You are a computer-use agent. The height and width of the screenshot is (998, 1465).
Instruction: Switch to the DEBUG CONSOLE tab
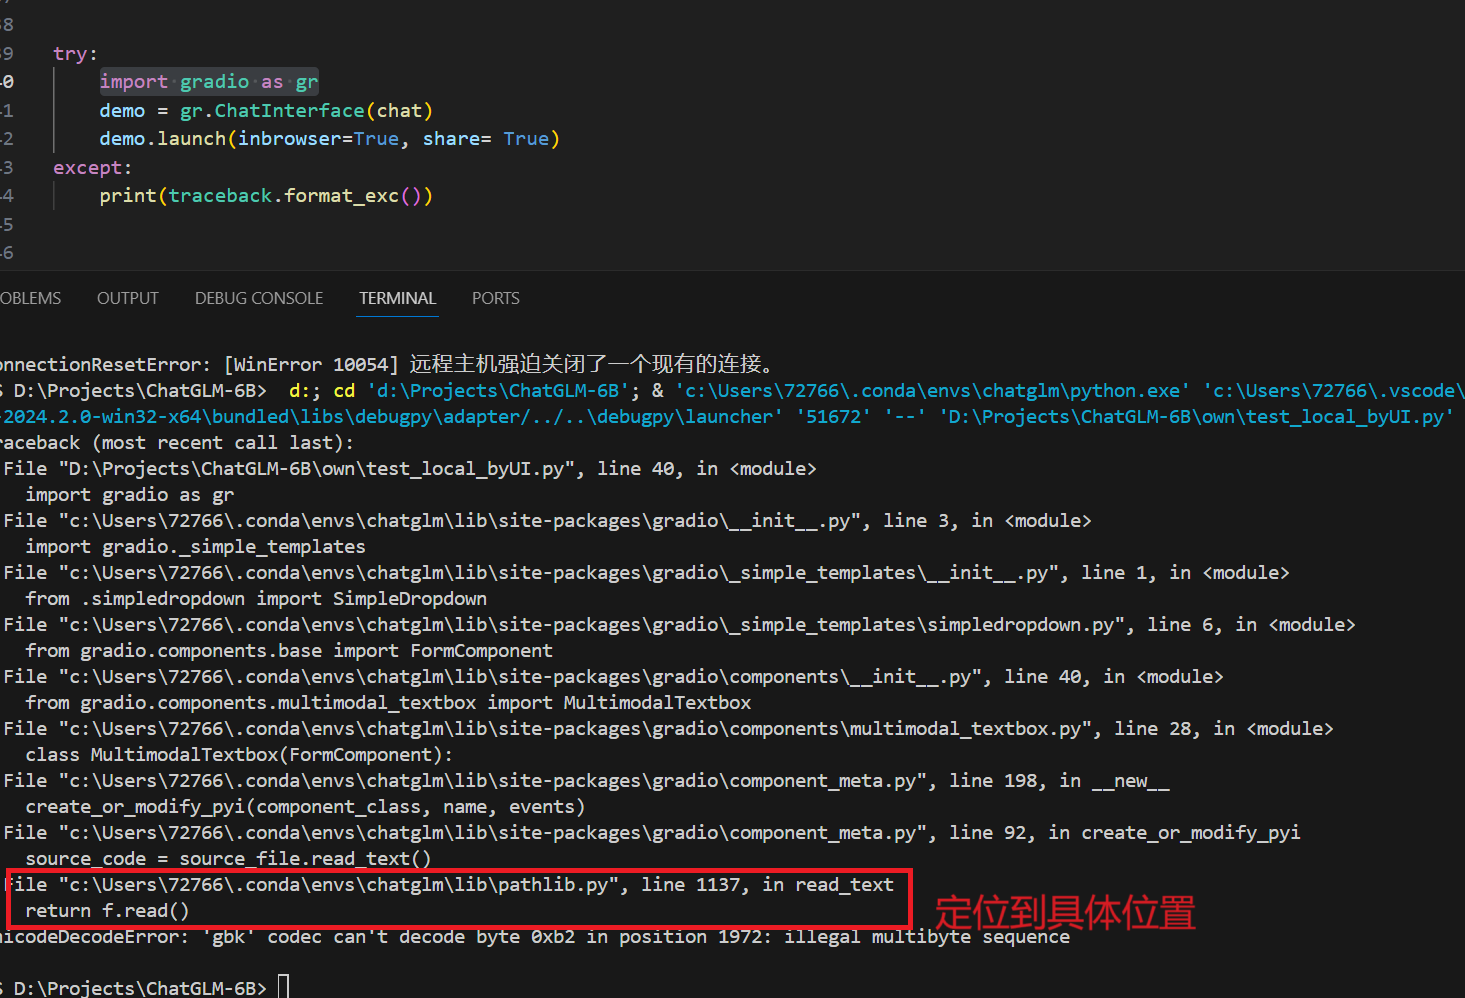(x=259, y=298)
